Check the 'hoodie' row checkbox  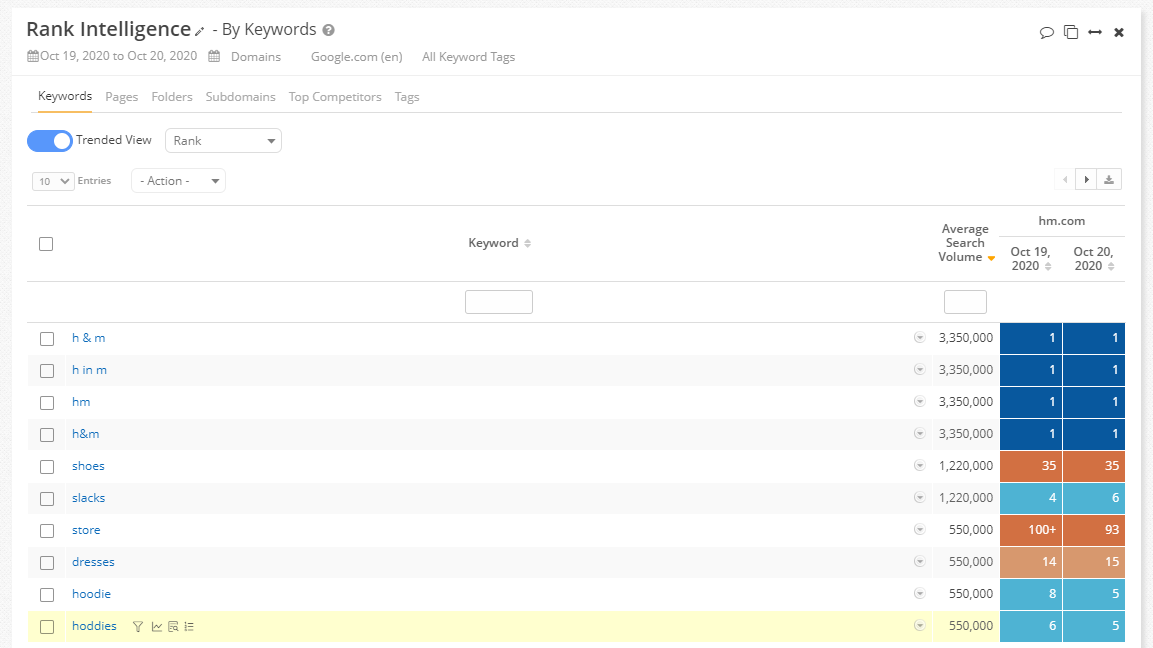[47, 595]
